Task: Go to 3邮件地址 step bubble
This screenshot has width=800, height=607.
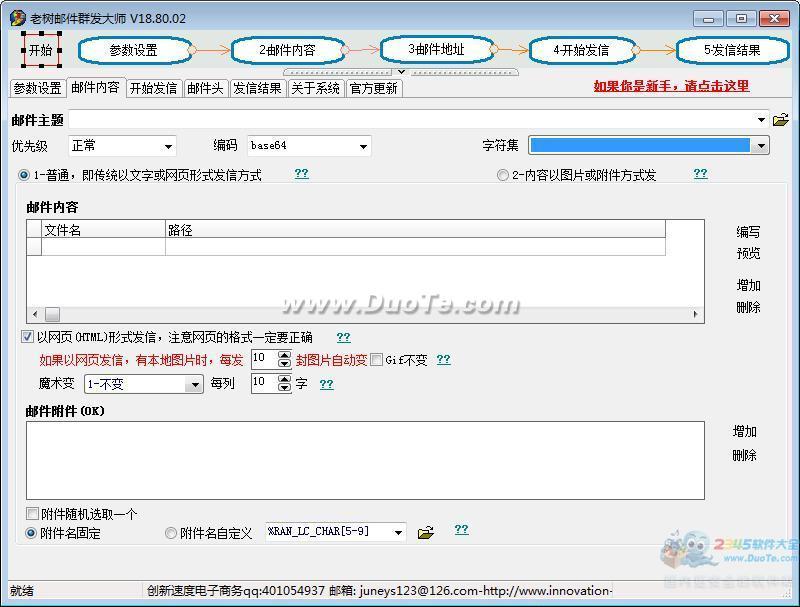Action: tap(438, 49)
